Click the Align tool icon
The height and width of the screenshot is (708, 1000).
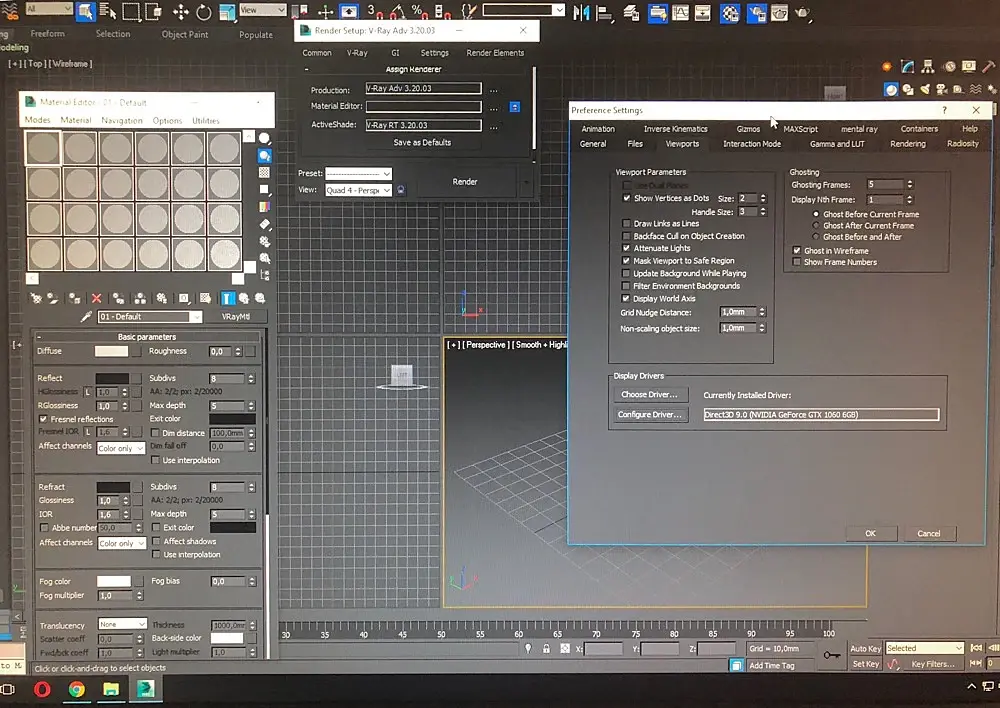coord(603,12)
